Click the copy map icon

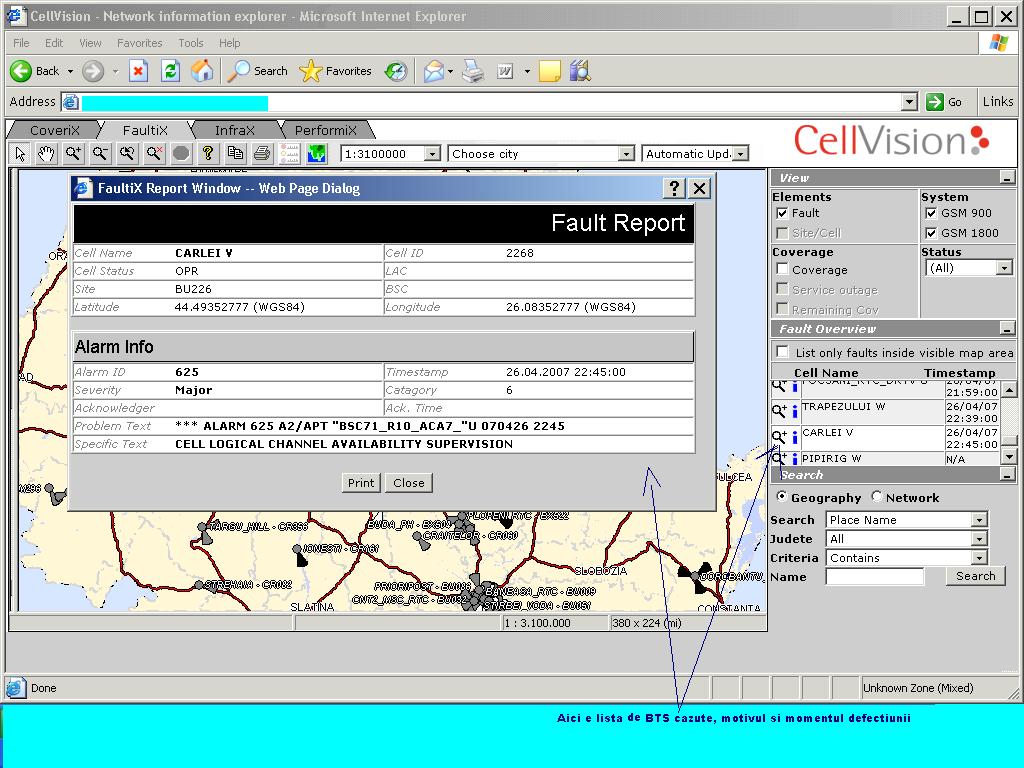tap(235, 154)
